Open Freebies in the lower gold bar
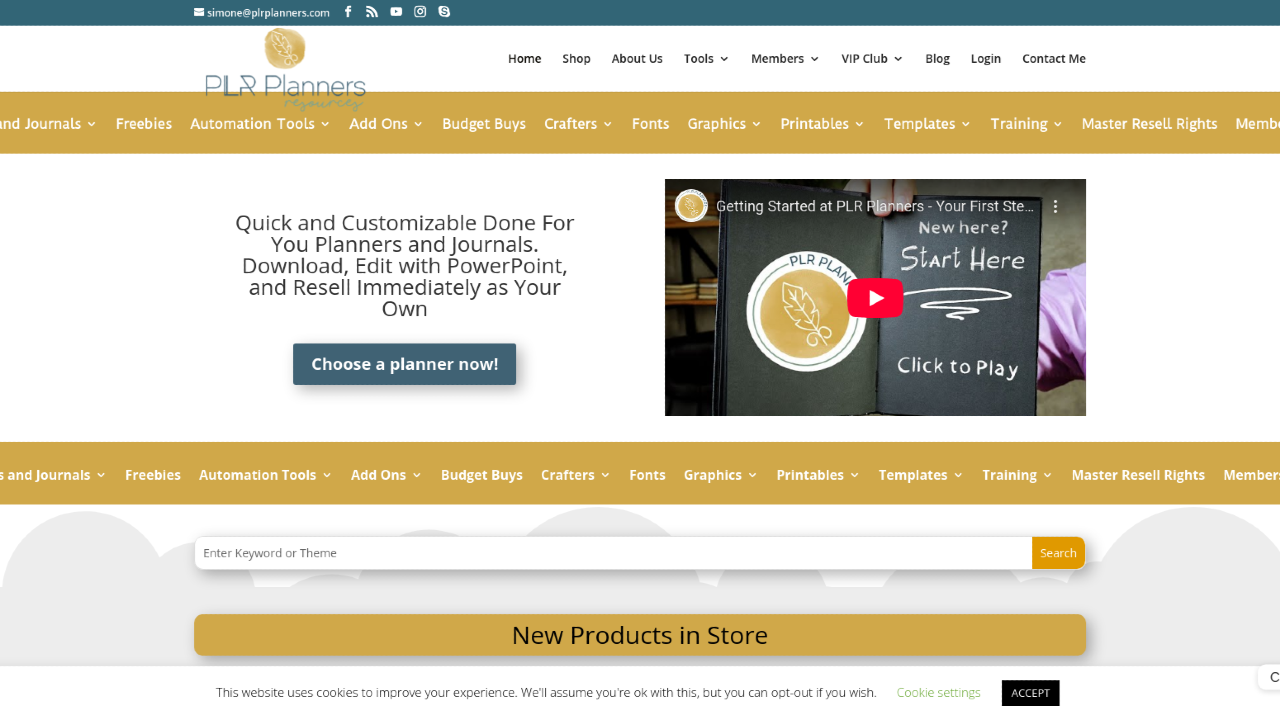The width and height of the screenshot is (1280, 720). tap(153, 475)
